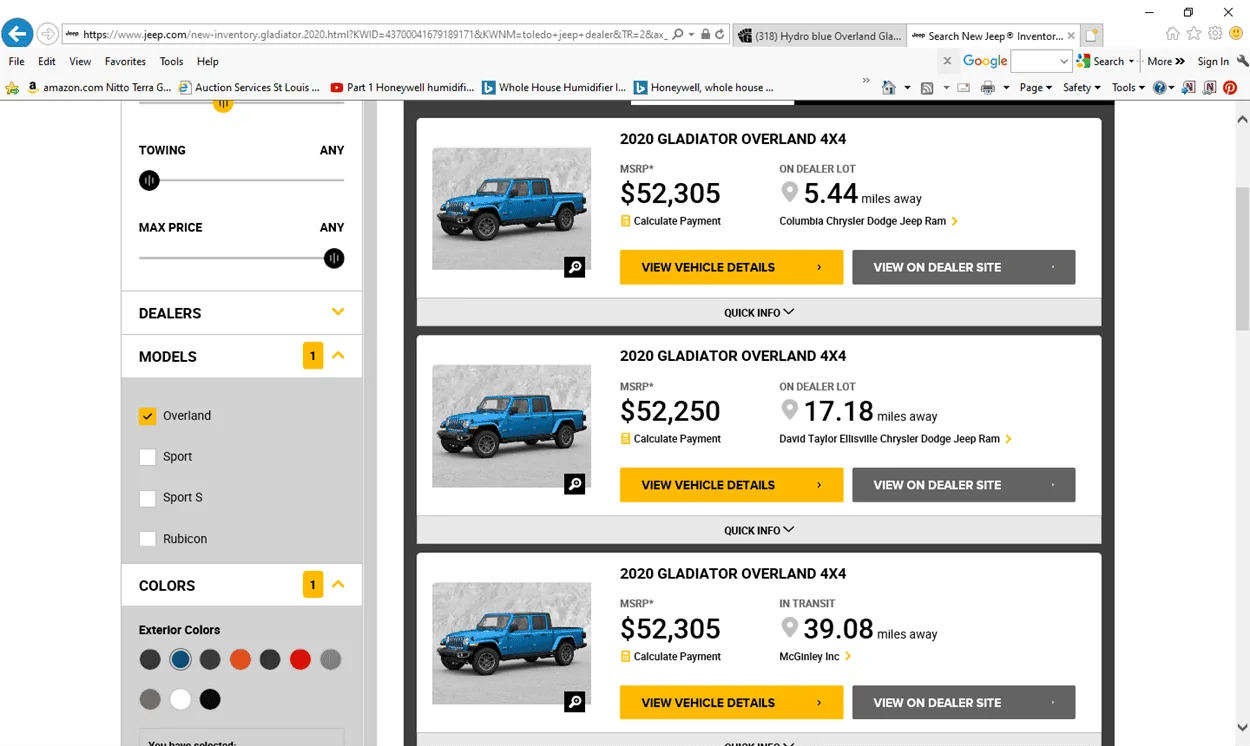Screen dimensions: 1250x746
Task: Open the browser settings gear icon
Action: coord(1215,34)
